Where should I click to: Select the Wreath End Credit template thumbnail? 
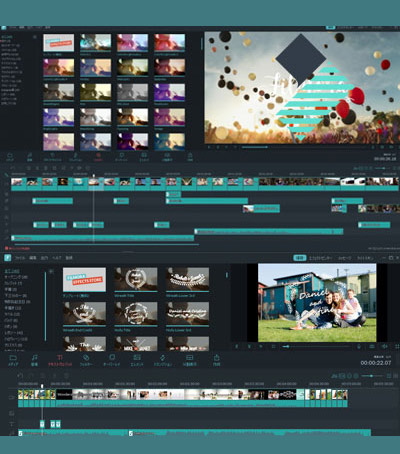click(84, 314)
